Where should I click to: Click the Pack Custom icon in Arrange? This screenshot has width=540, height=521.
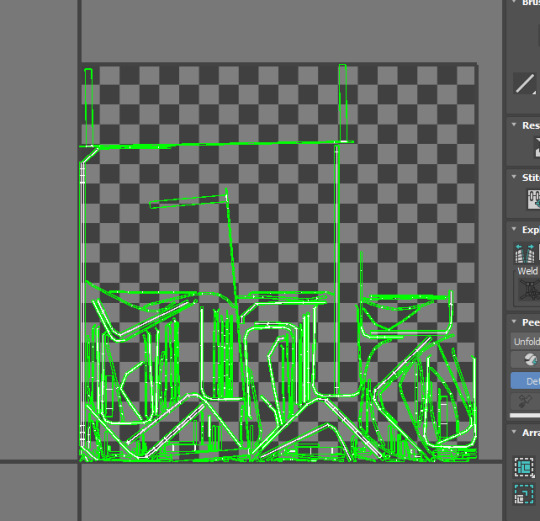tap(524, 468)
